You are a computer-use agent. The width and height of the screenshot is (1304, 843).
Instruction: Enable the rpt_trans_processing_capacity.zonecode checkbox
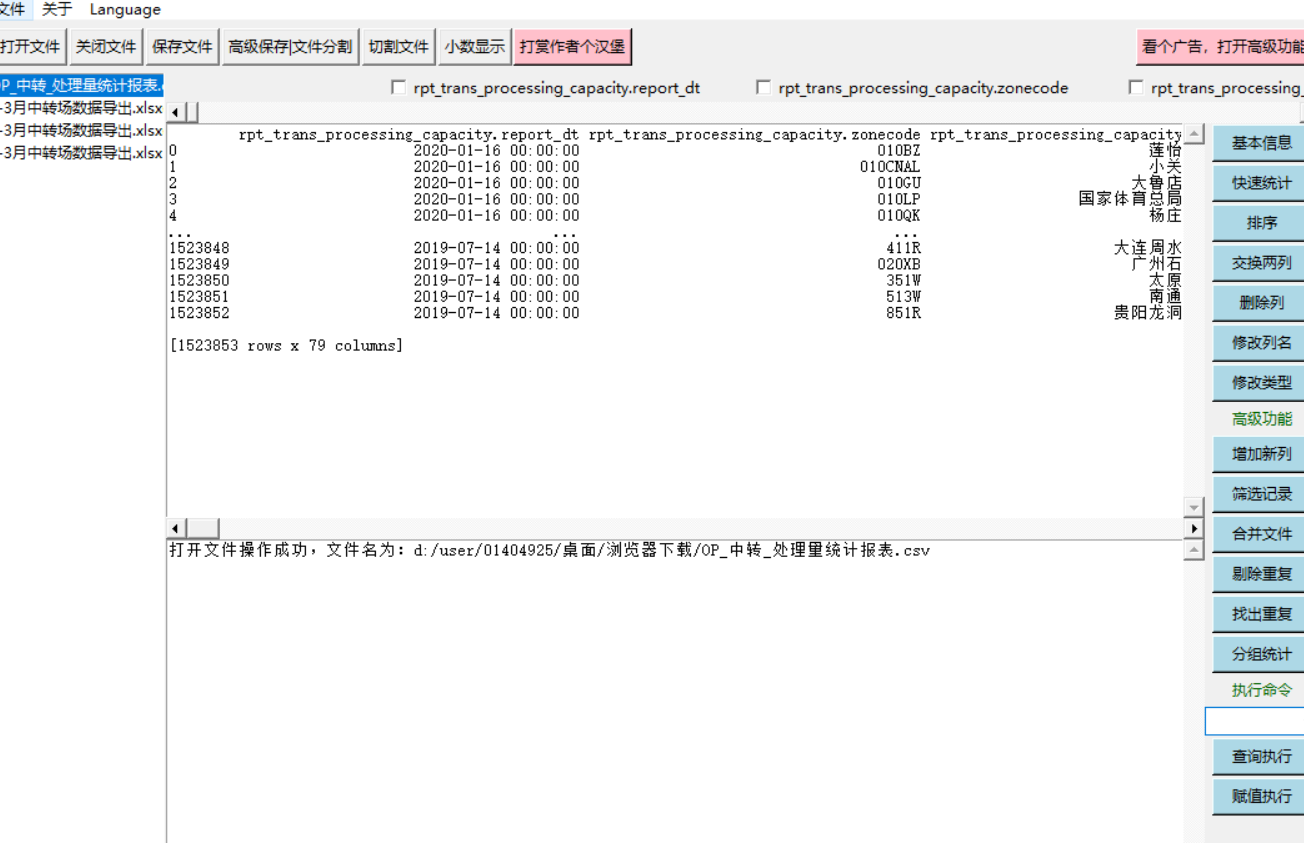pyautogui.click(x=763, y=87)
